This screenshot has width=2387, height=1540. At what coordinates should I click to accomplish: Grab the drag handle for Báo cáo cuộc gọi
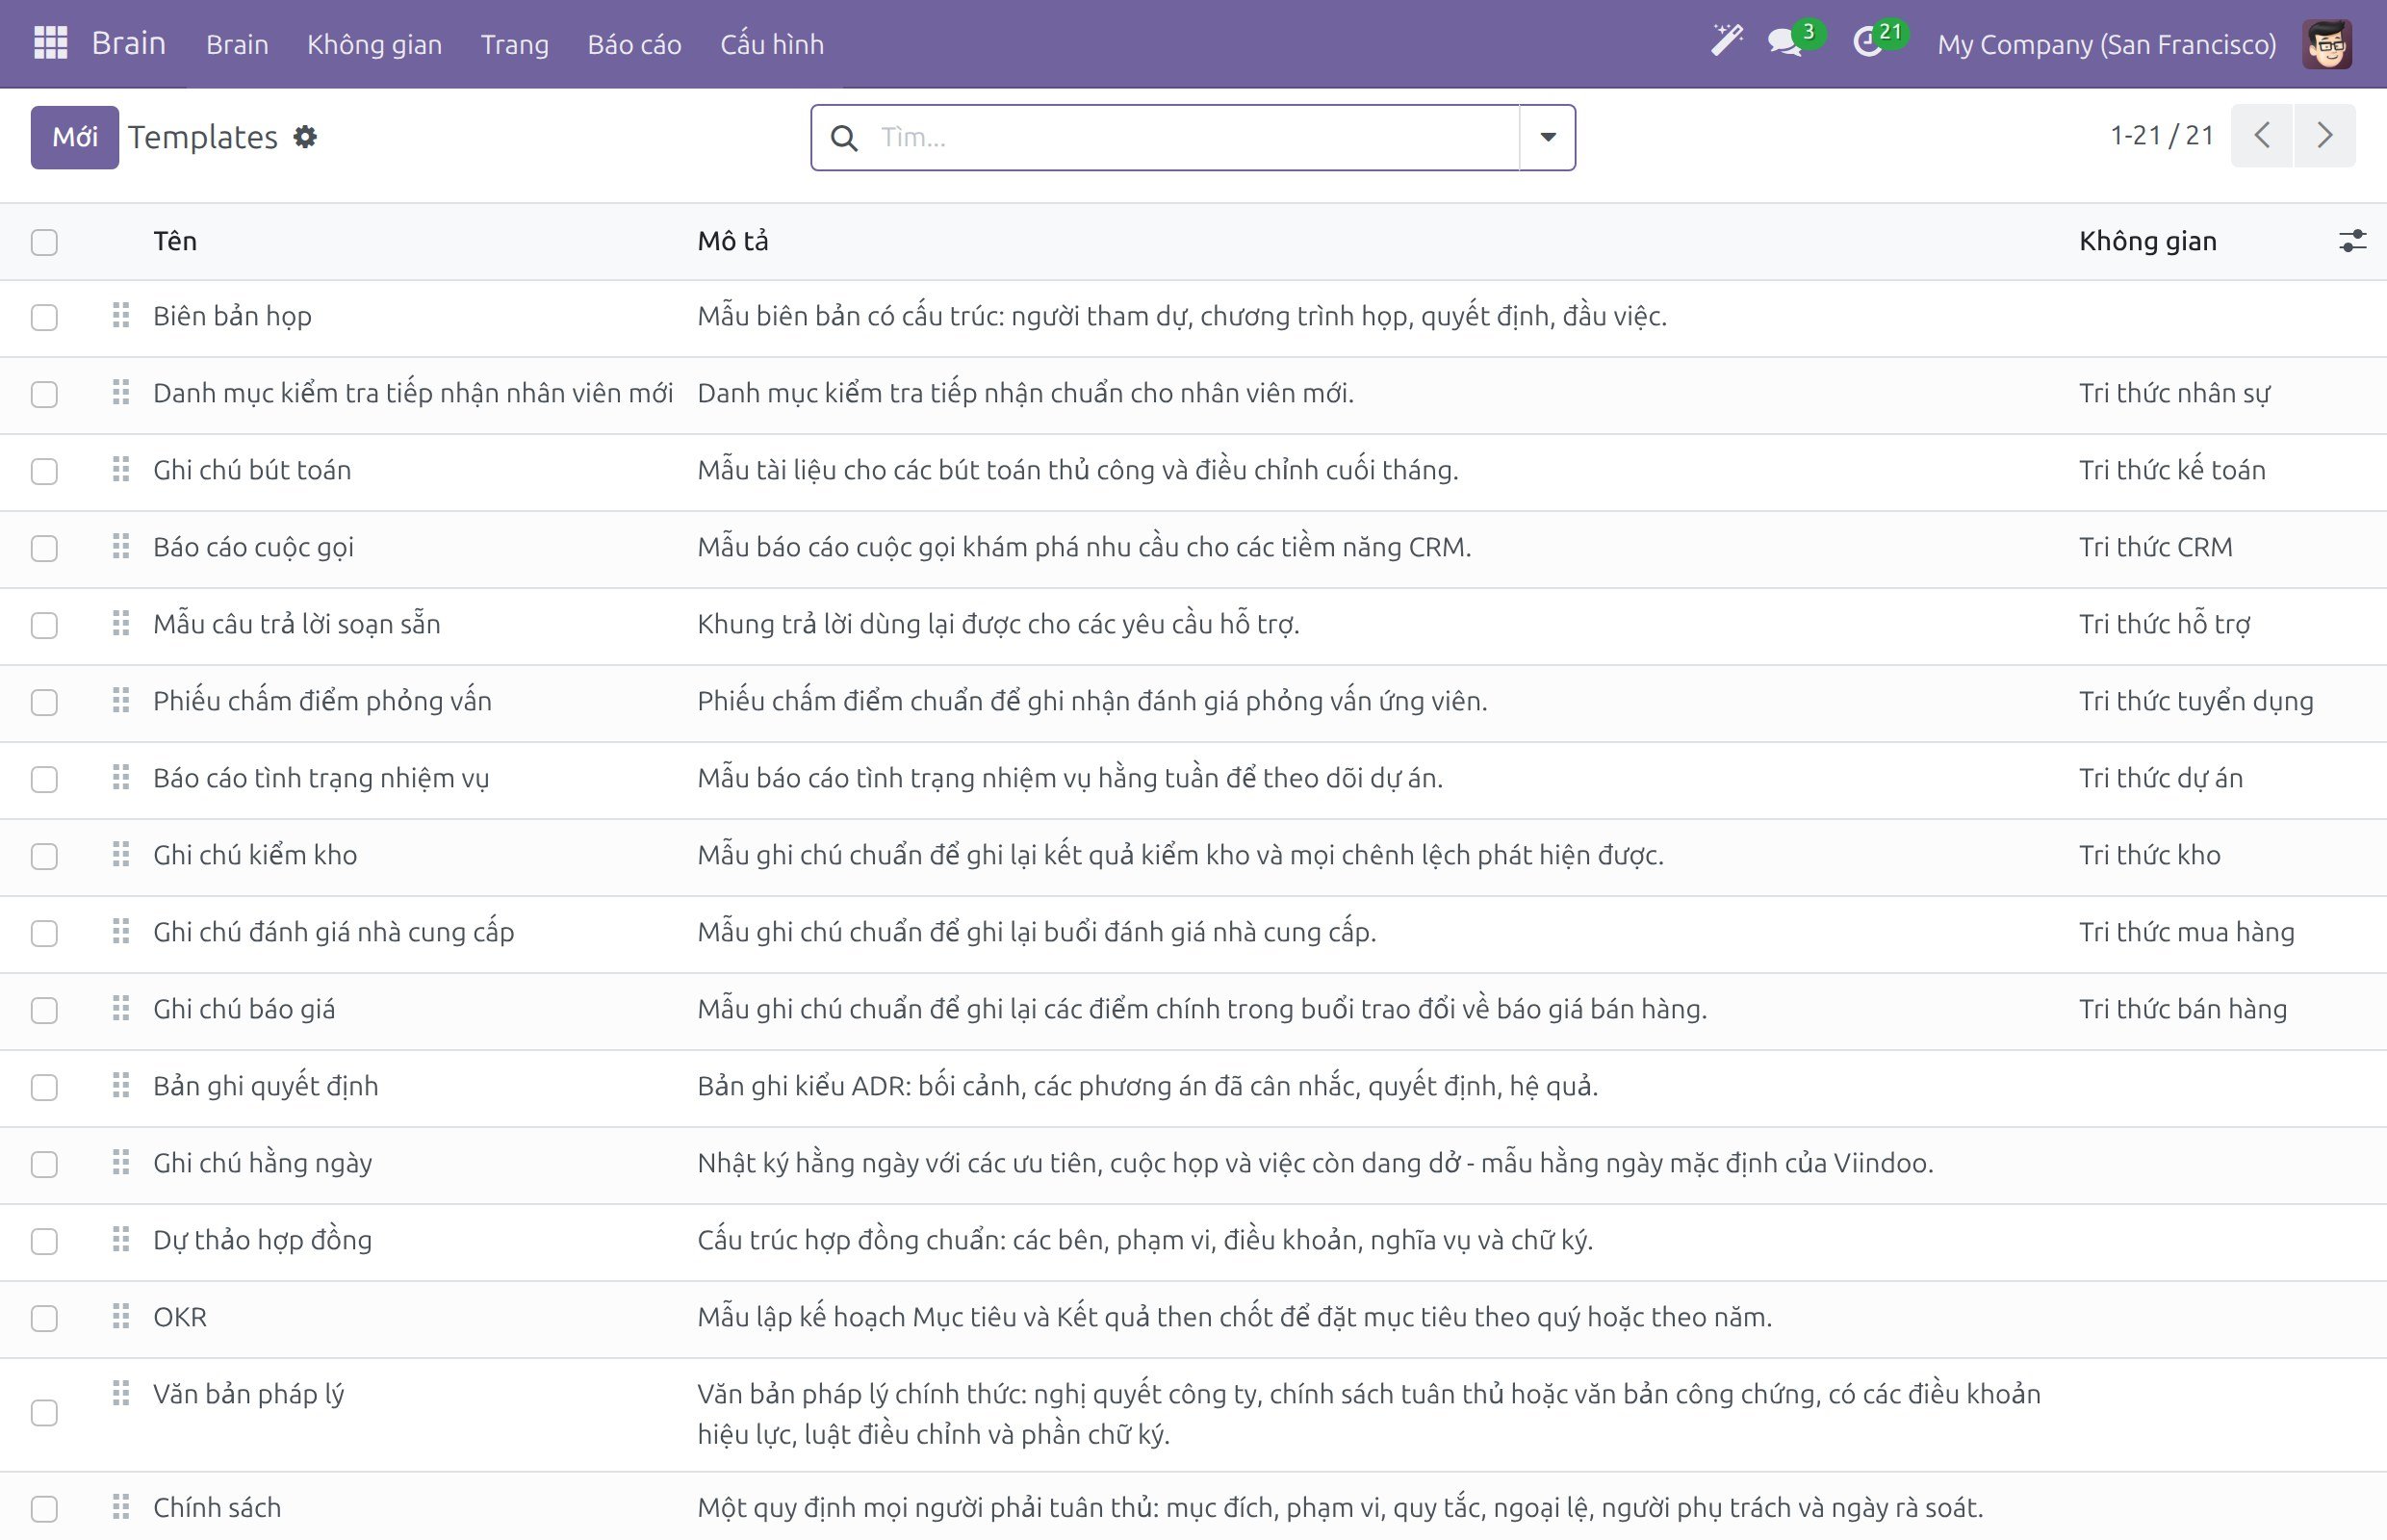(121, 547)
